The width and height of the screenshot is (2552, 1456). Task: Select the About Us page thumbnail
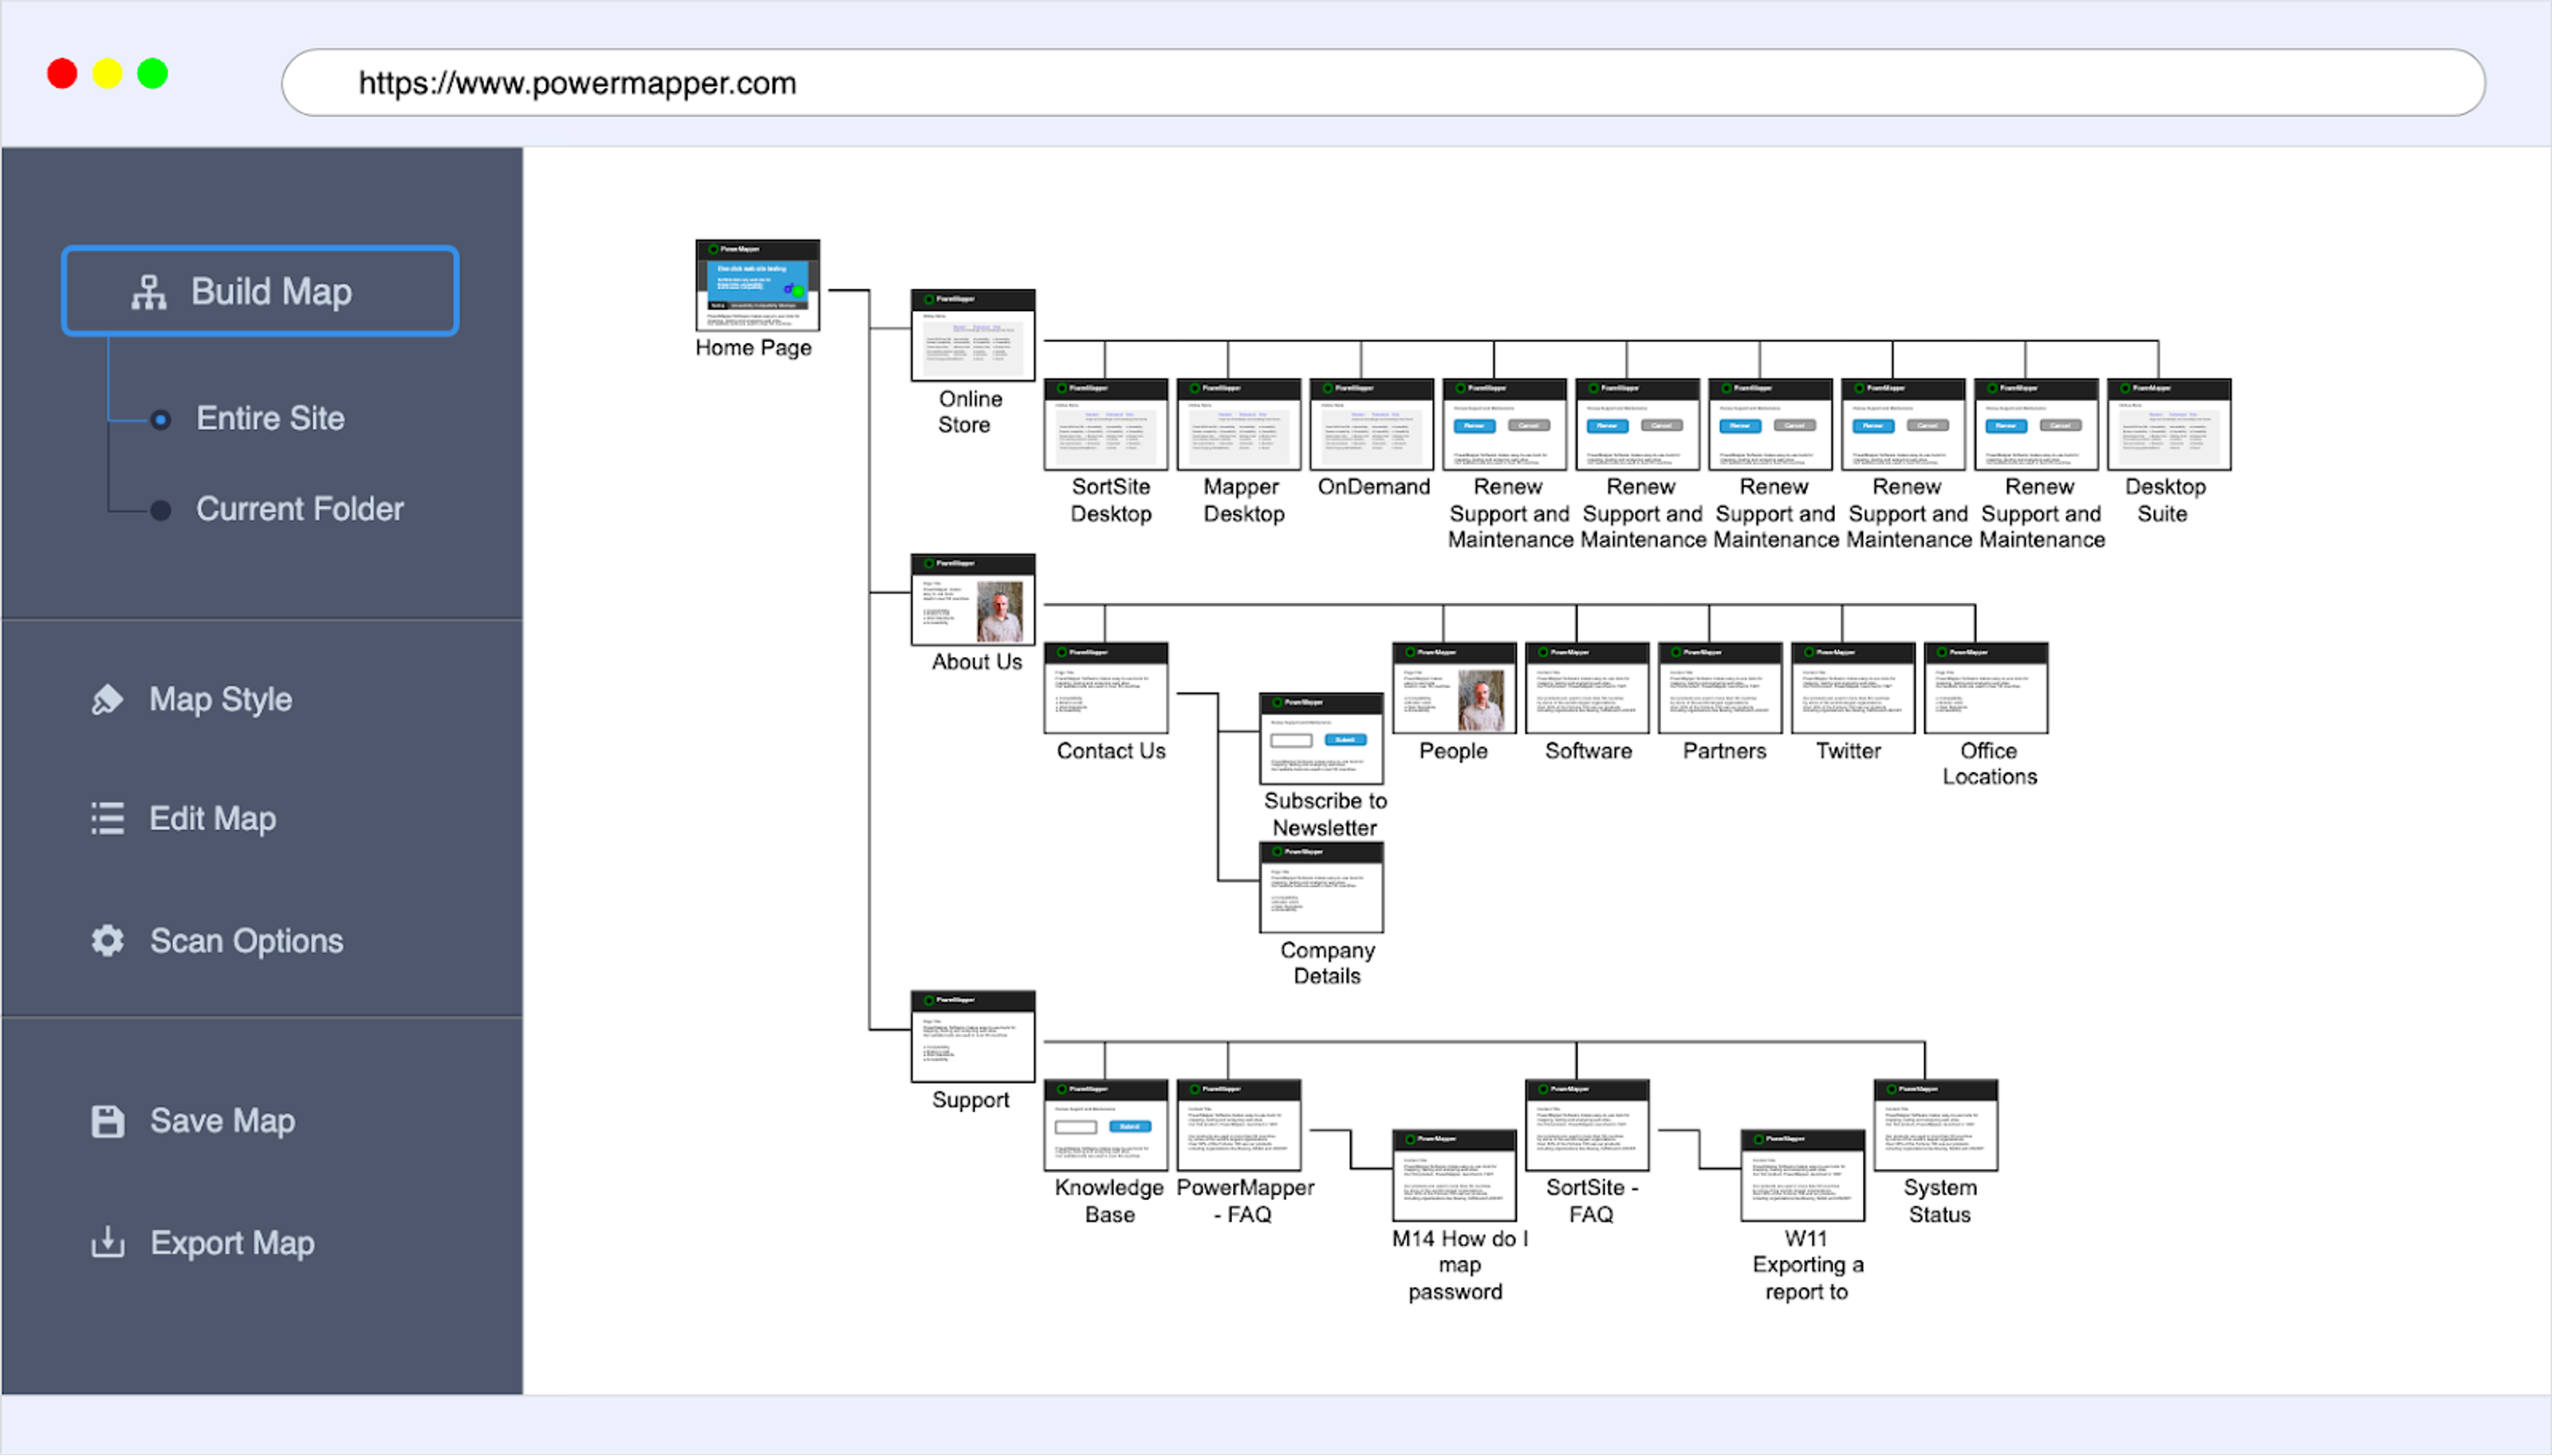972,599
